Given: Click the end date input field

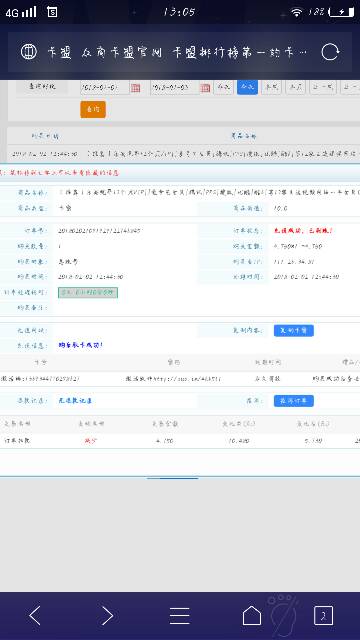Looking at the screenshot, I should 175,87.
